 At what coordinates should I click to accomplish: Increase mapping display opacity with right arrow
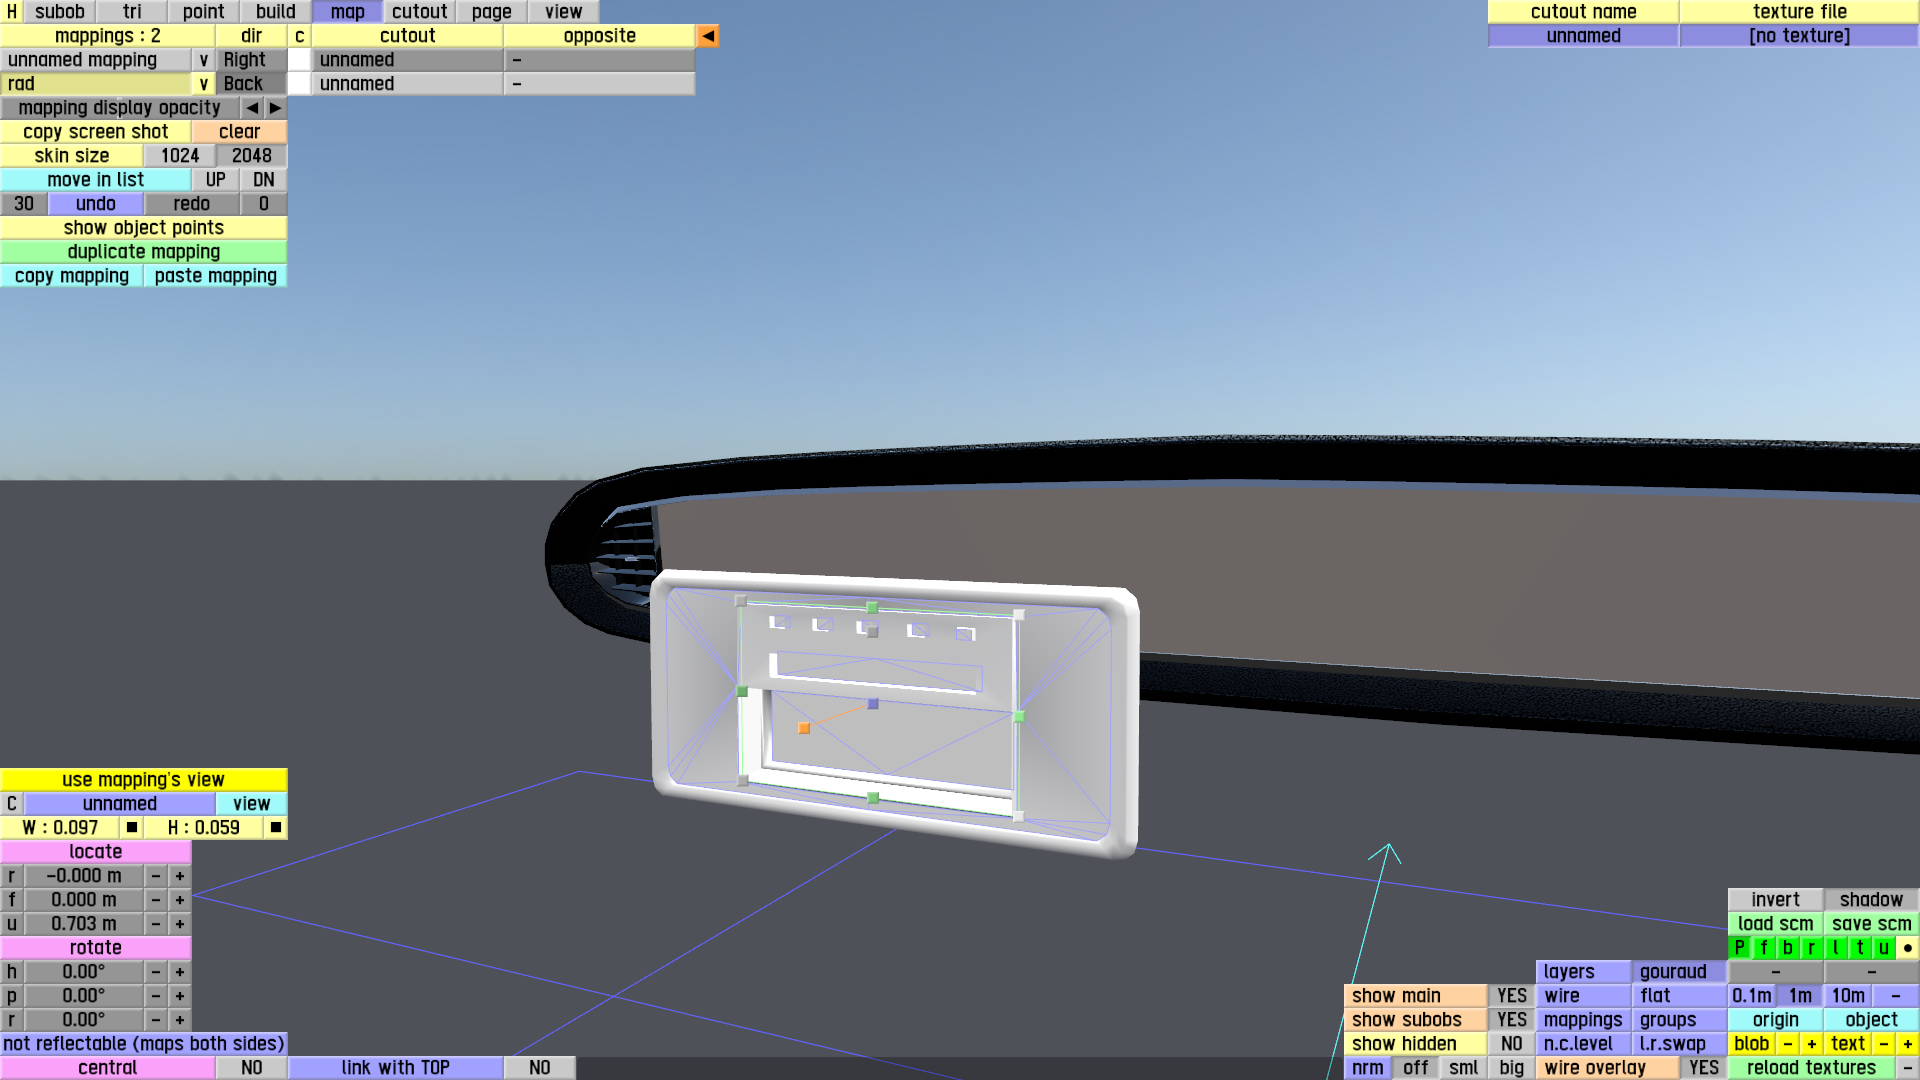pyautogui.click(x=275, y=108)
